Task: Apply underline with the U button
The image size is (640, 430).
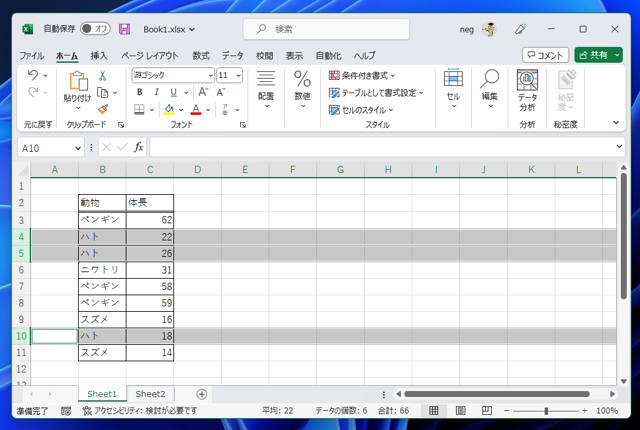Action: coord(173,92)
